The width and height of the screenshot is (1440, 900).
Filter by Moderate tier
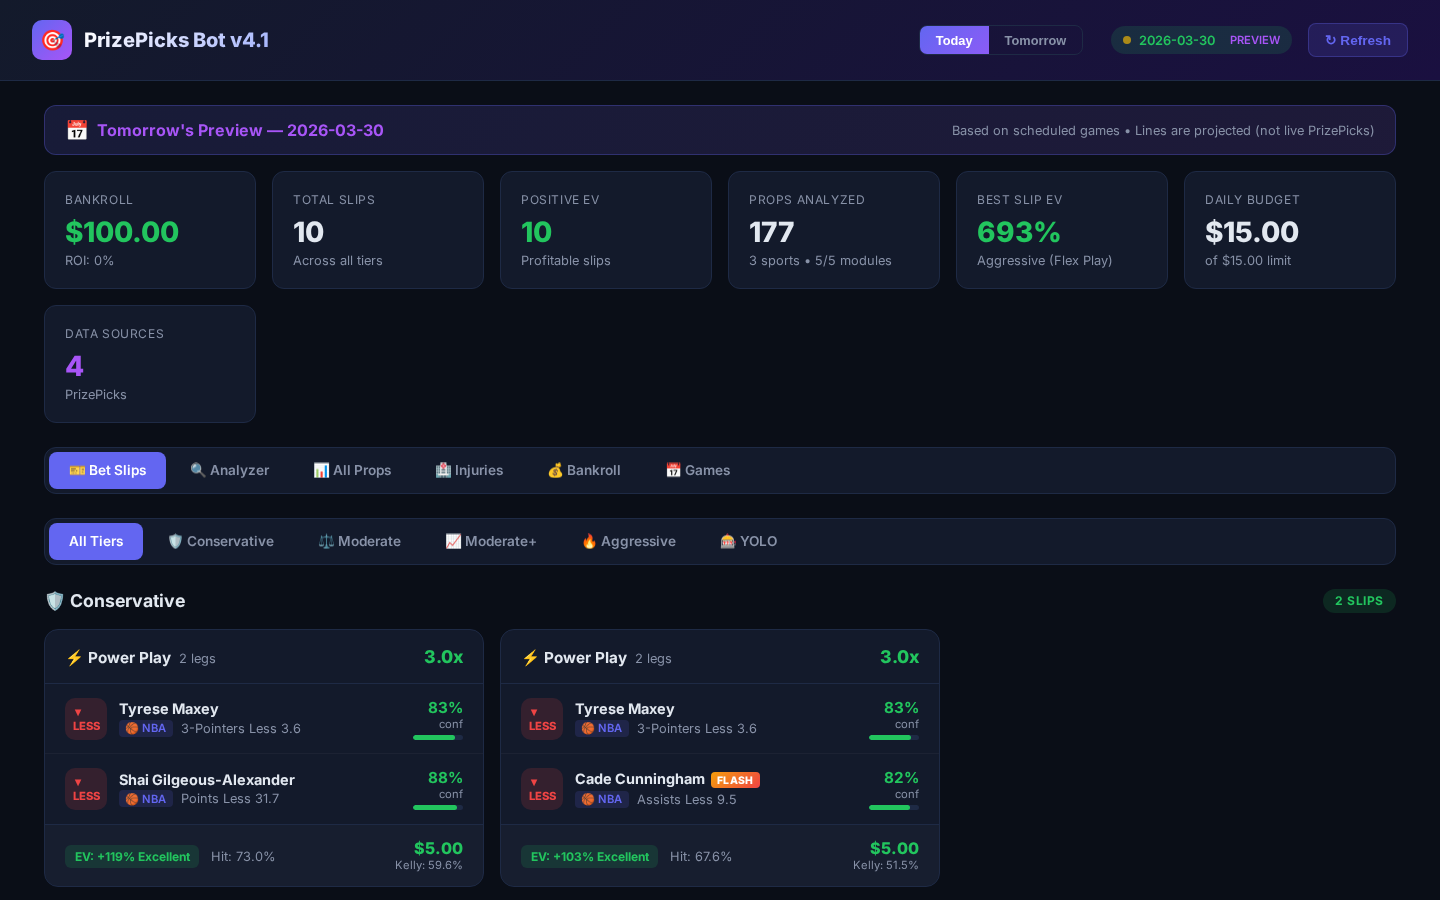[359, 541]
